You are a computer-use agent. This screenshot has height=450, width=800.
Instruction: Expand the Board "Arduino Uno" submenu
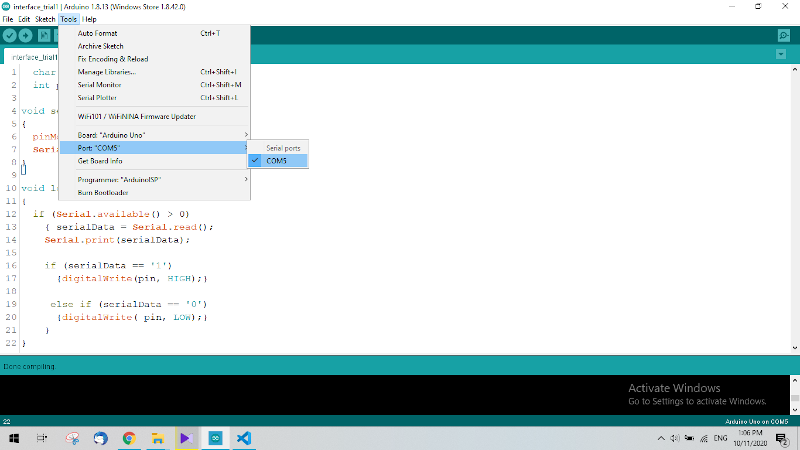pyautogui.click(x=155, y=135)
